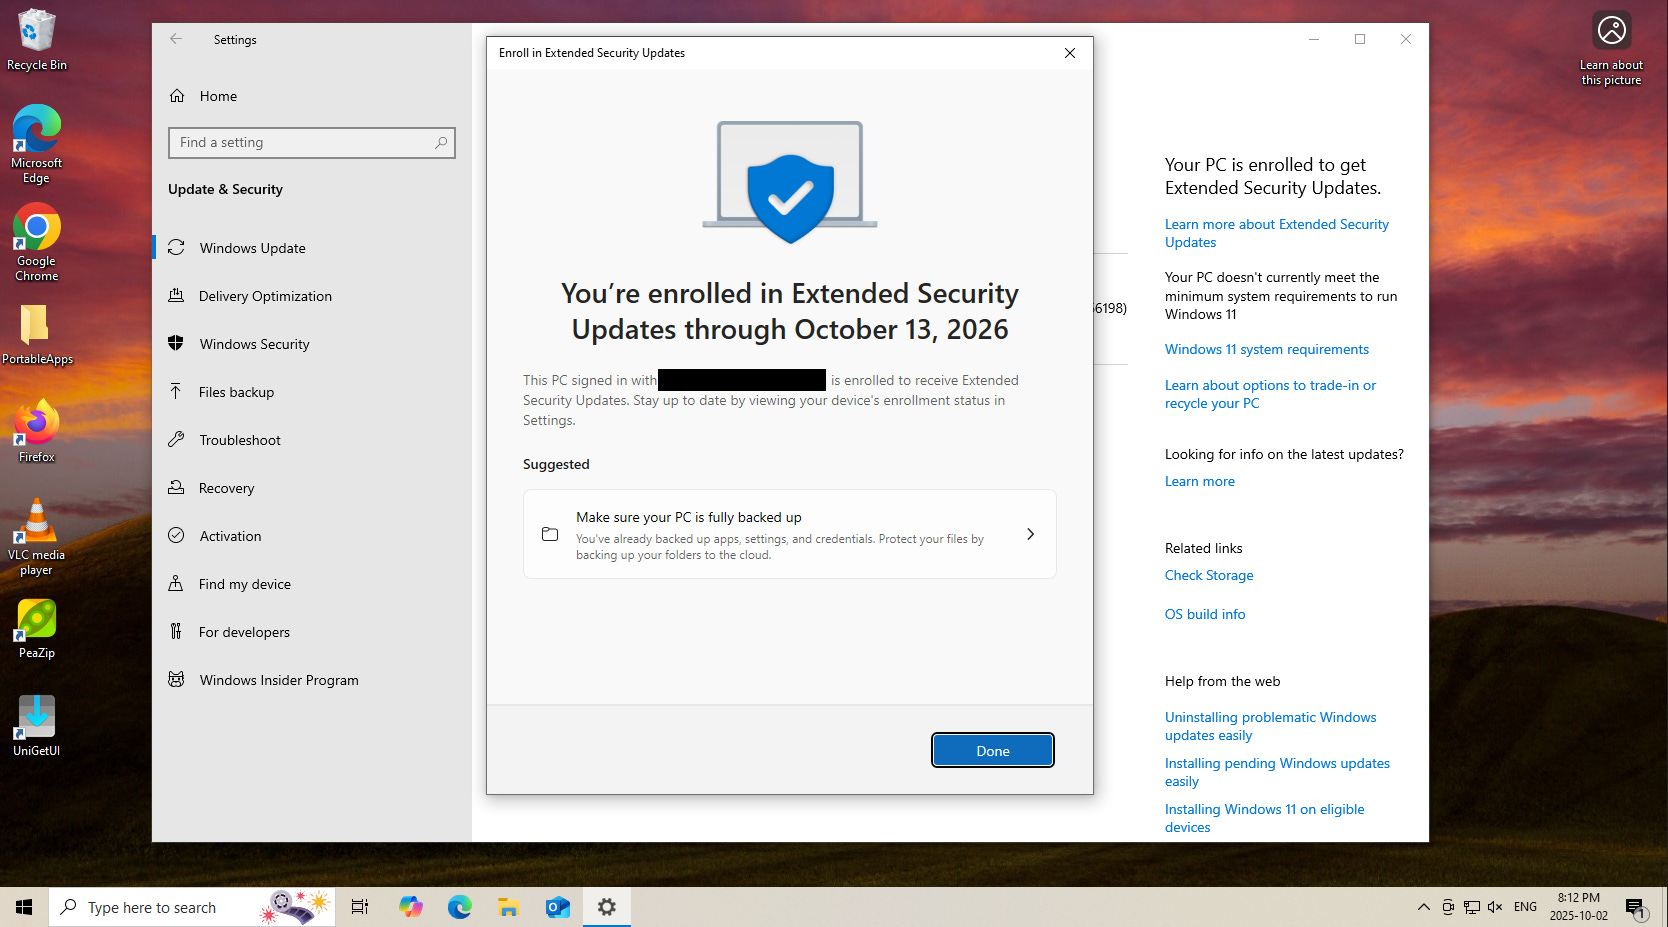Screen dimensions: 1668x927
Task: Click the Activation checkmark icon
Action: pos(176,535)
